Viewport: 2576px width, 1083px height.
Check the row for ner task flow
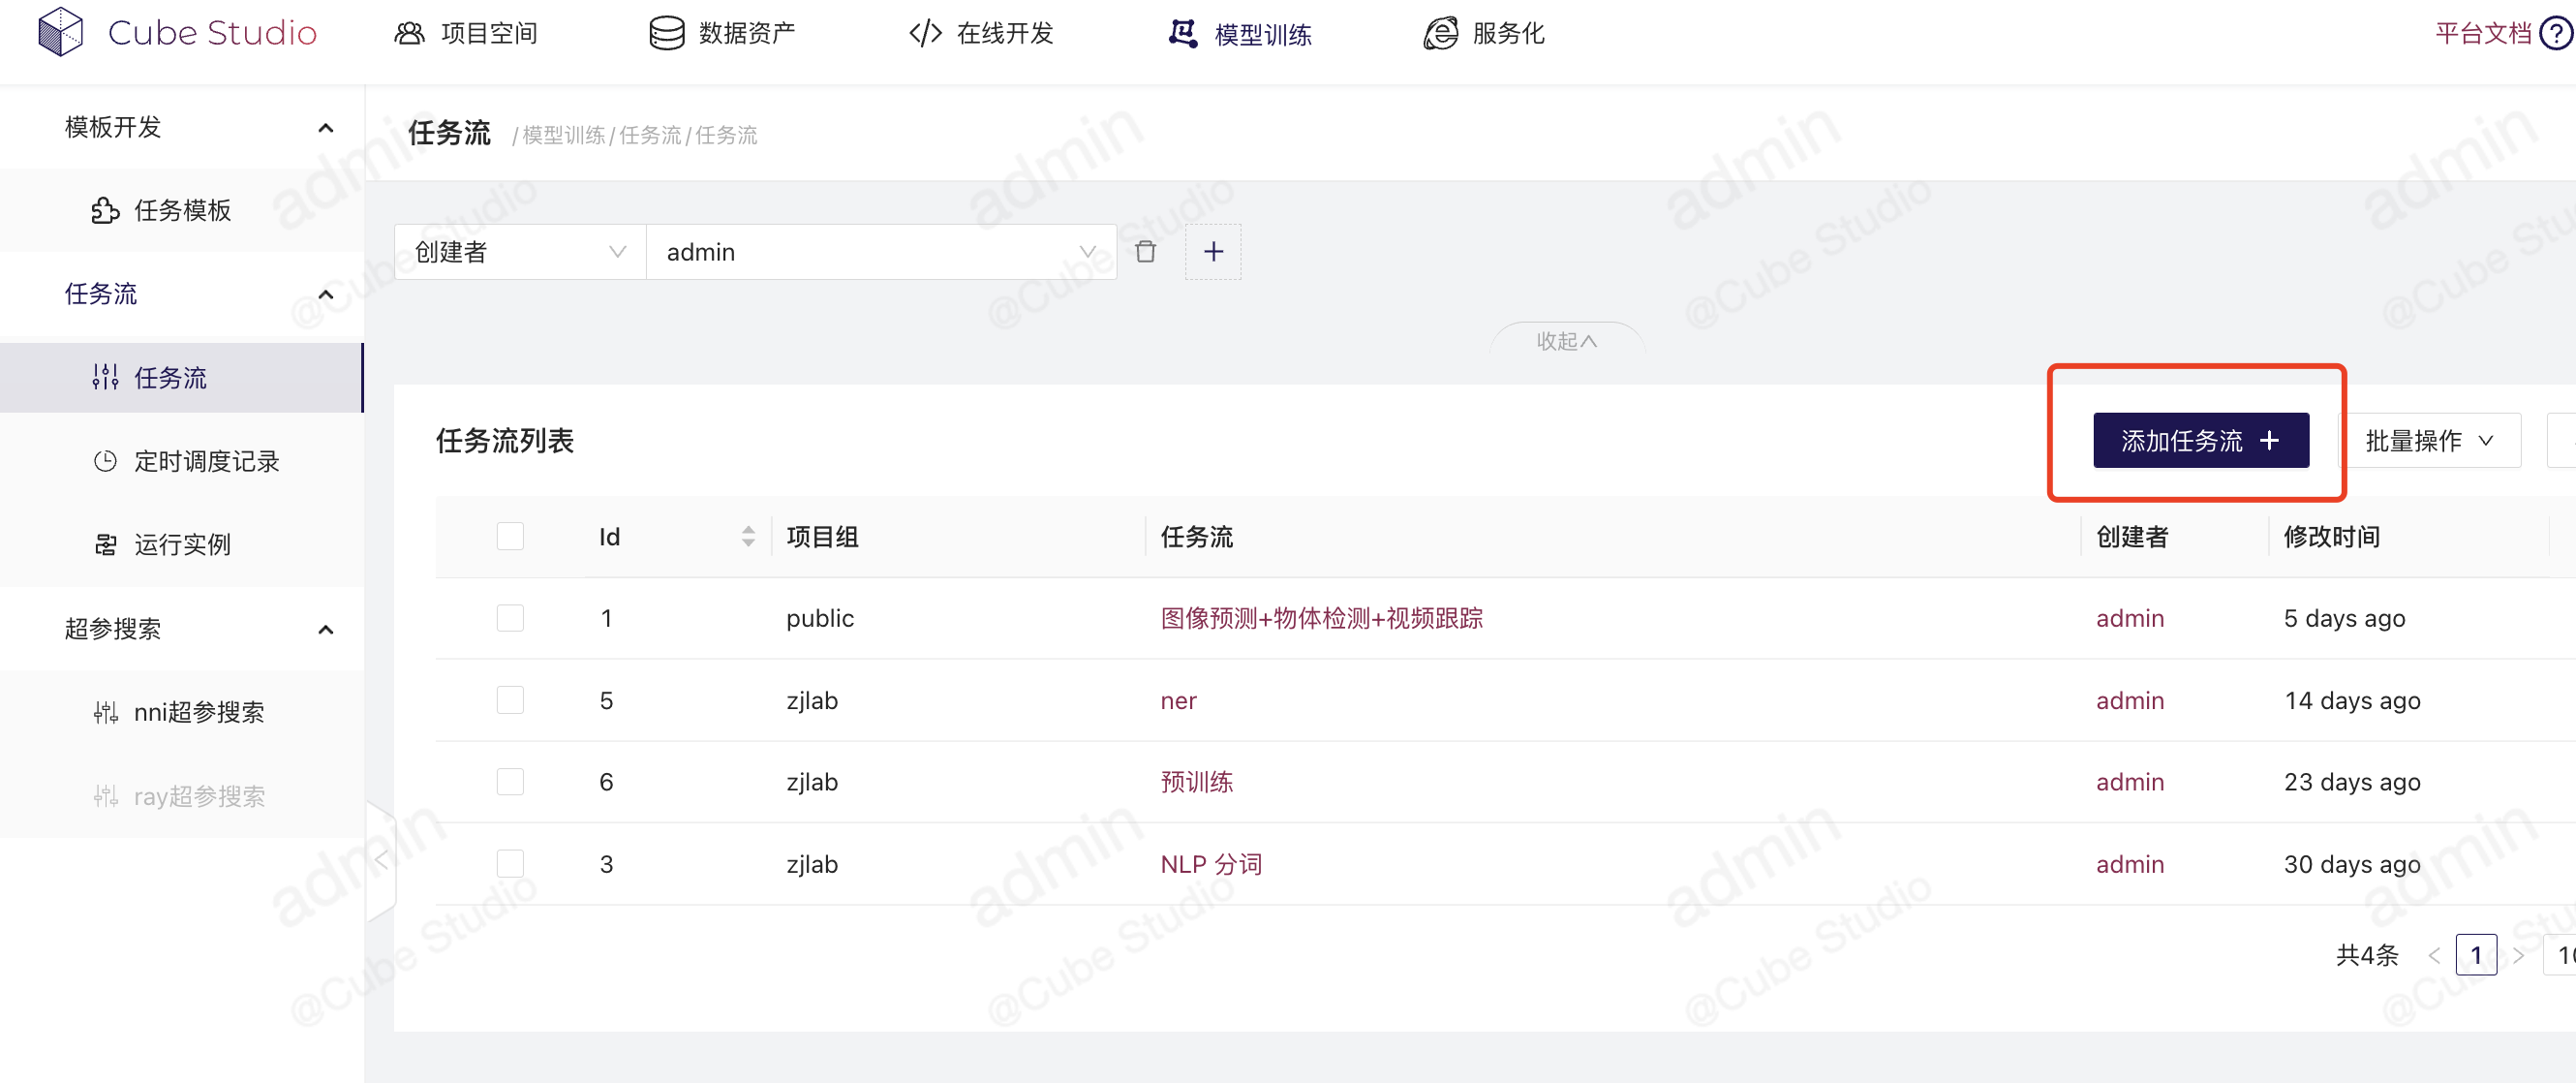[x=510, y=700]
